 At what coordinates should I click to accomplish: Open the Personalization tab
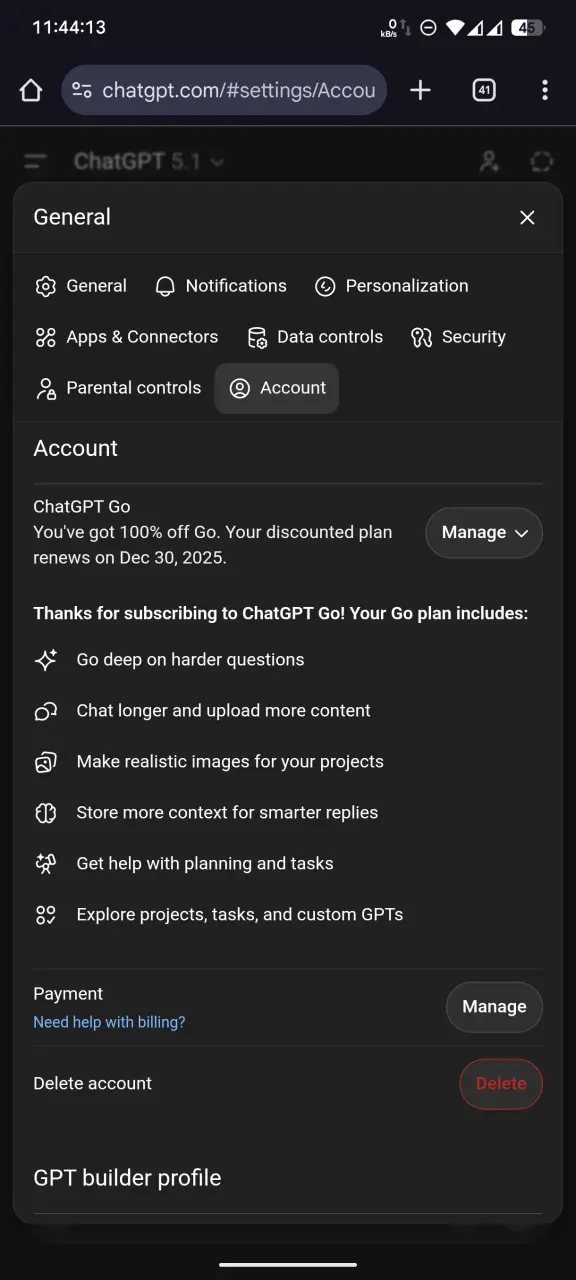pyautogui.click(x=391, y=286)
